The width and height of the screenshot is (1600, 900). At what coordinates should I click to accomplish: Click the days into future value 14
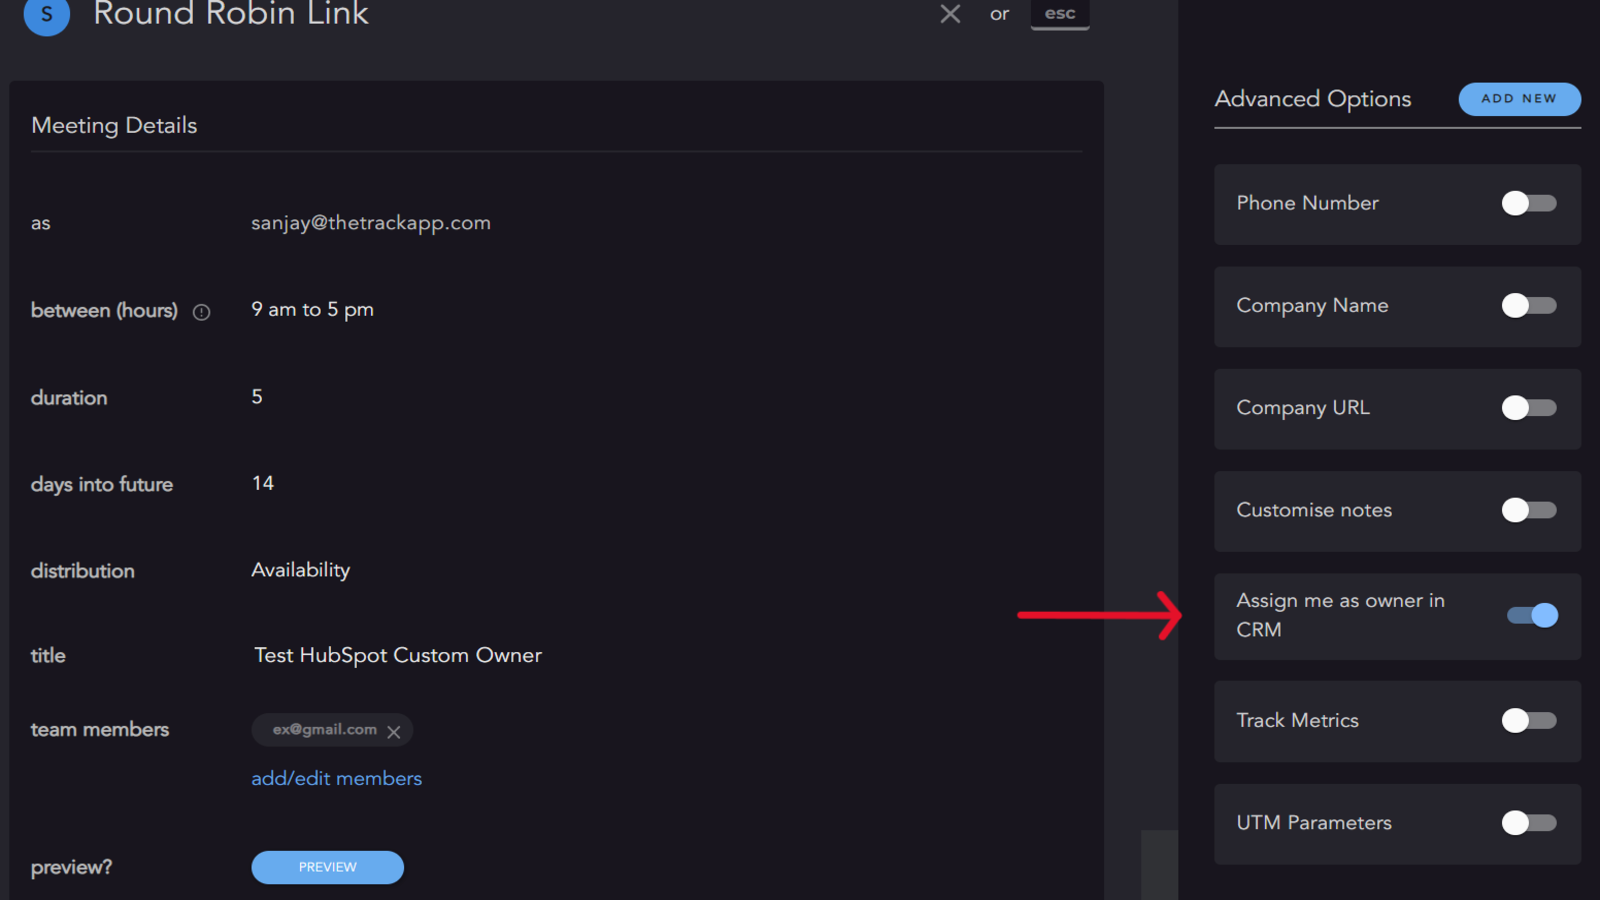[x=262, y=483]
